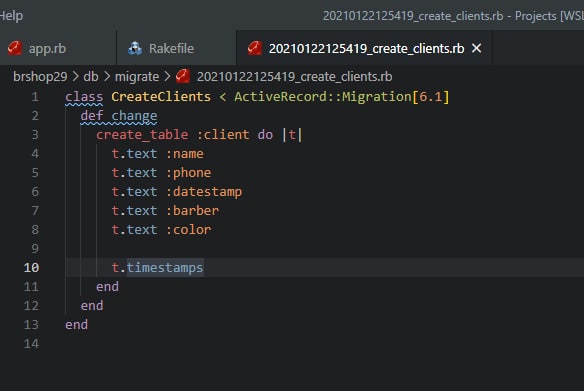Click the 'class' keyword on line 1
This screenshot has width=584, height=391.
84,97
